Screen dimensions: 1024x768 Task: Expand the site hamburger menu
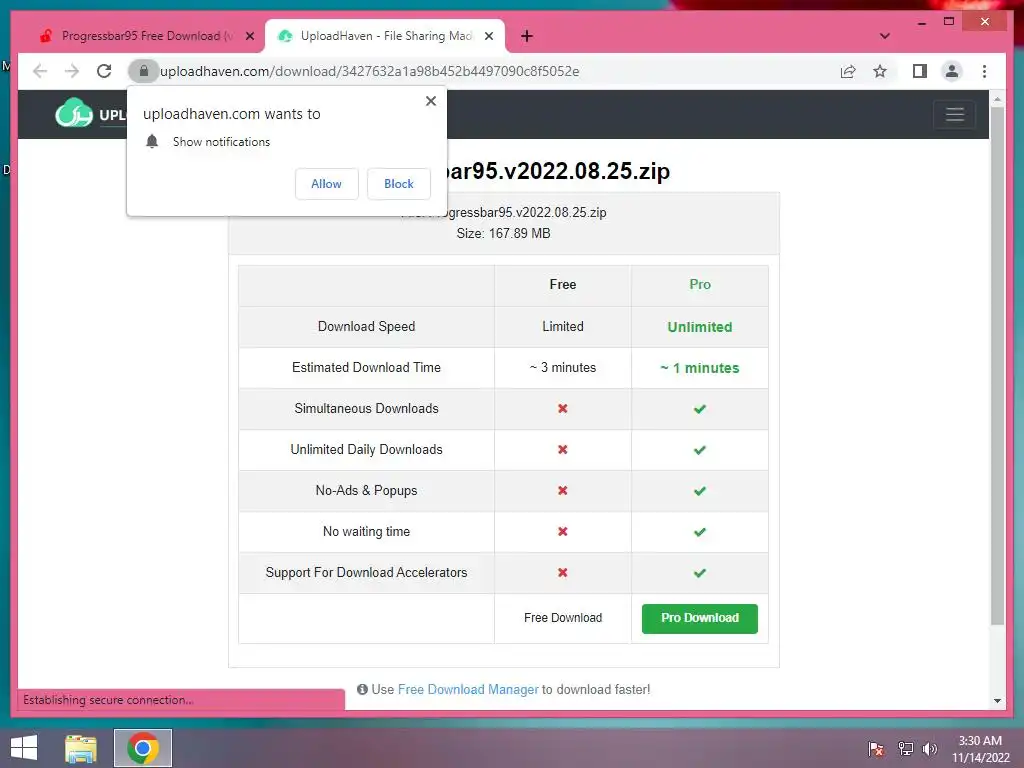click(x=955, y=114)
